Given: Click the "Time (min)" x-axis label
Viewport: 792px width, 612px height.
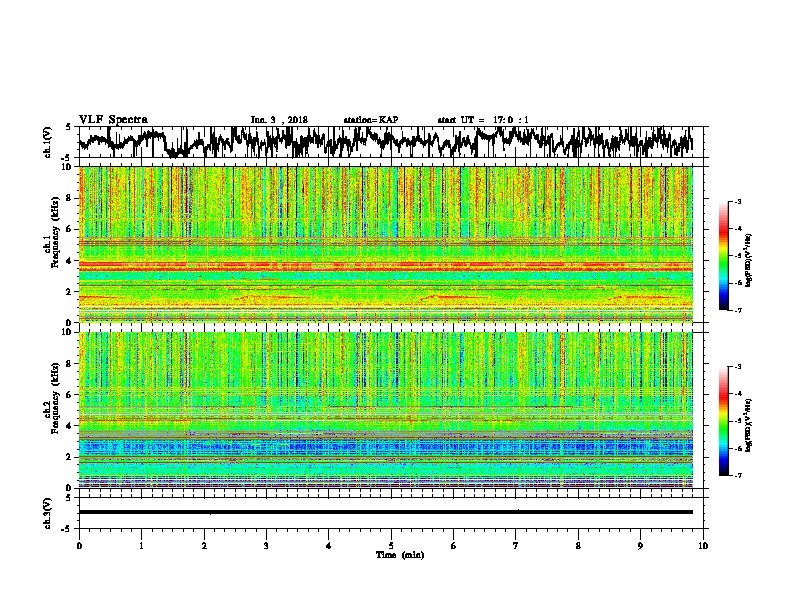Looking at the screenshot, I should [400, 555].
